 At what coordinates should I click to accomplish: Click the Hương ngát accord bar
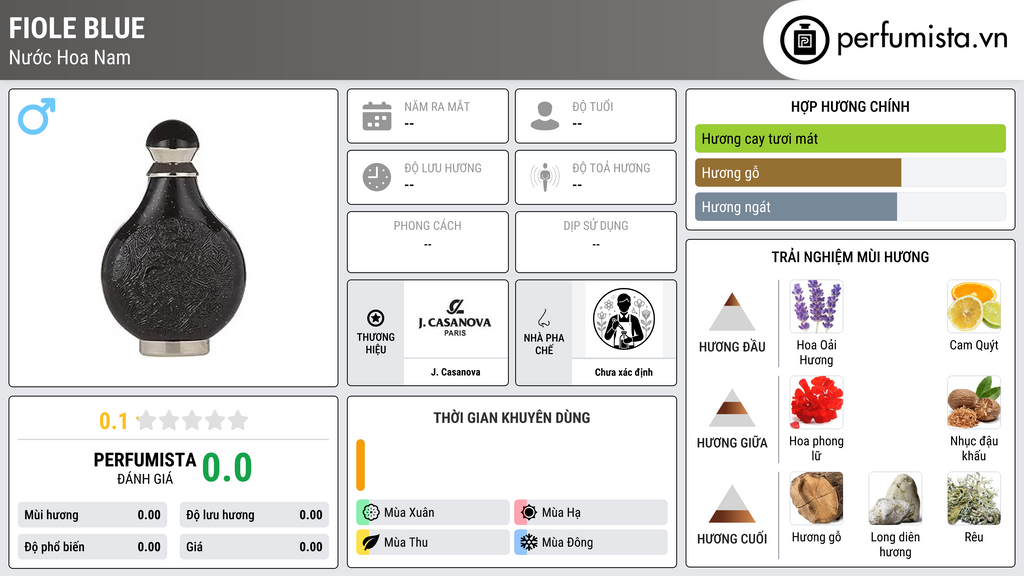(x=795, y=207)
